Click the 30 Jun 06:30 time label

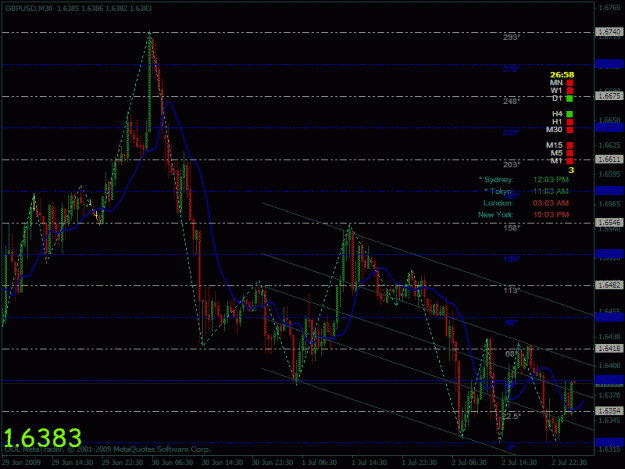coord(173,462)
